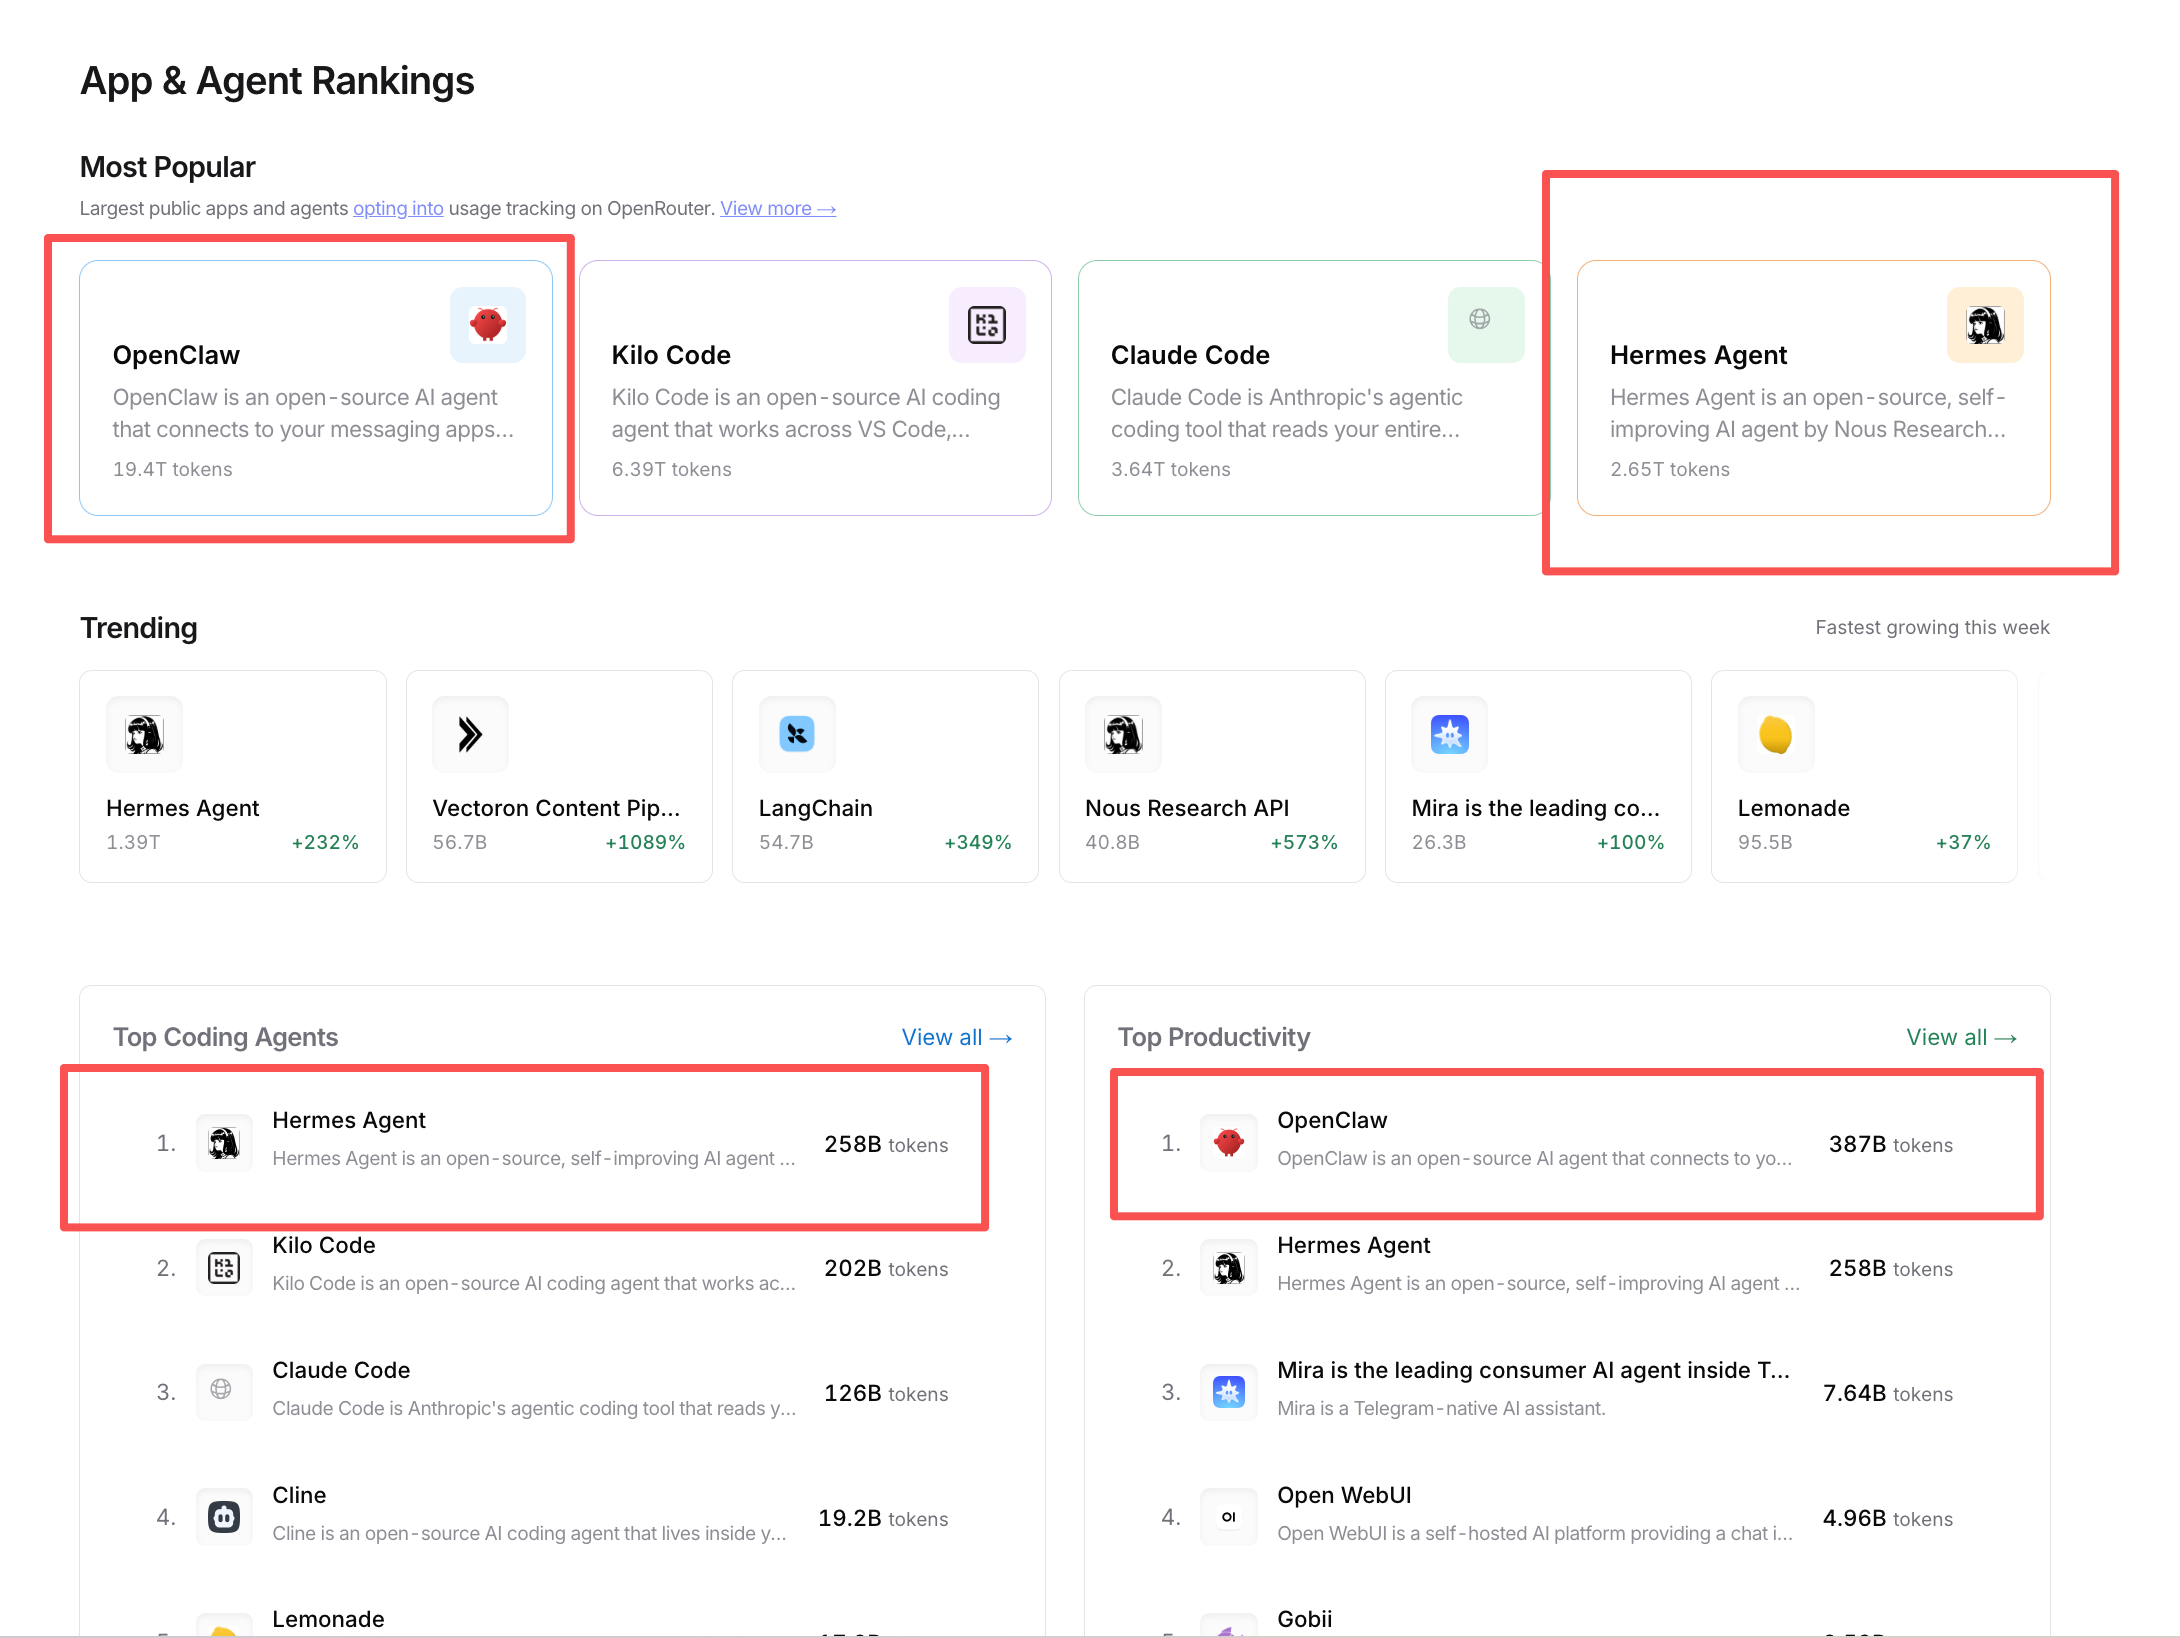Click the Open WebUI name

[1344, 1495]
